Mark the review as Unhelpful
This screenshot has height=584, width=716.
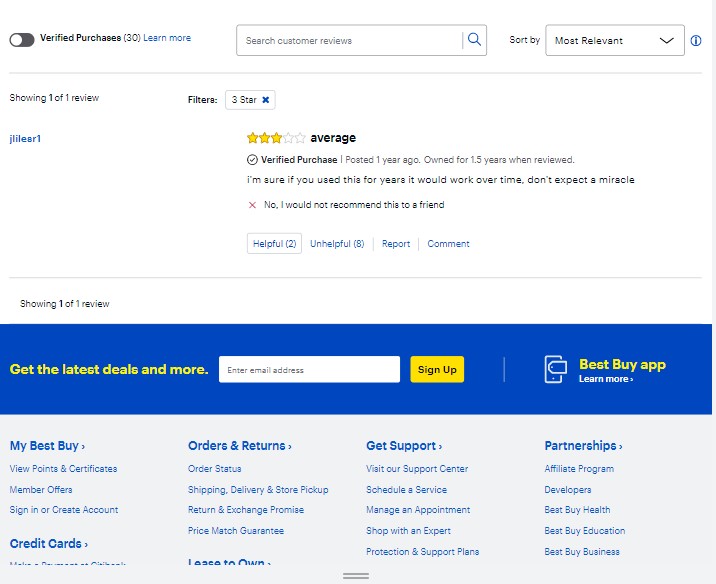point(337,243)
